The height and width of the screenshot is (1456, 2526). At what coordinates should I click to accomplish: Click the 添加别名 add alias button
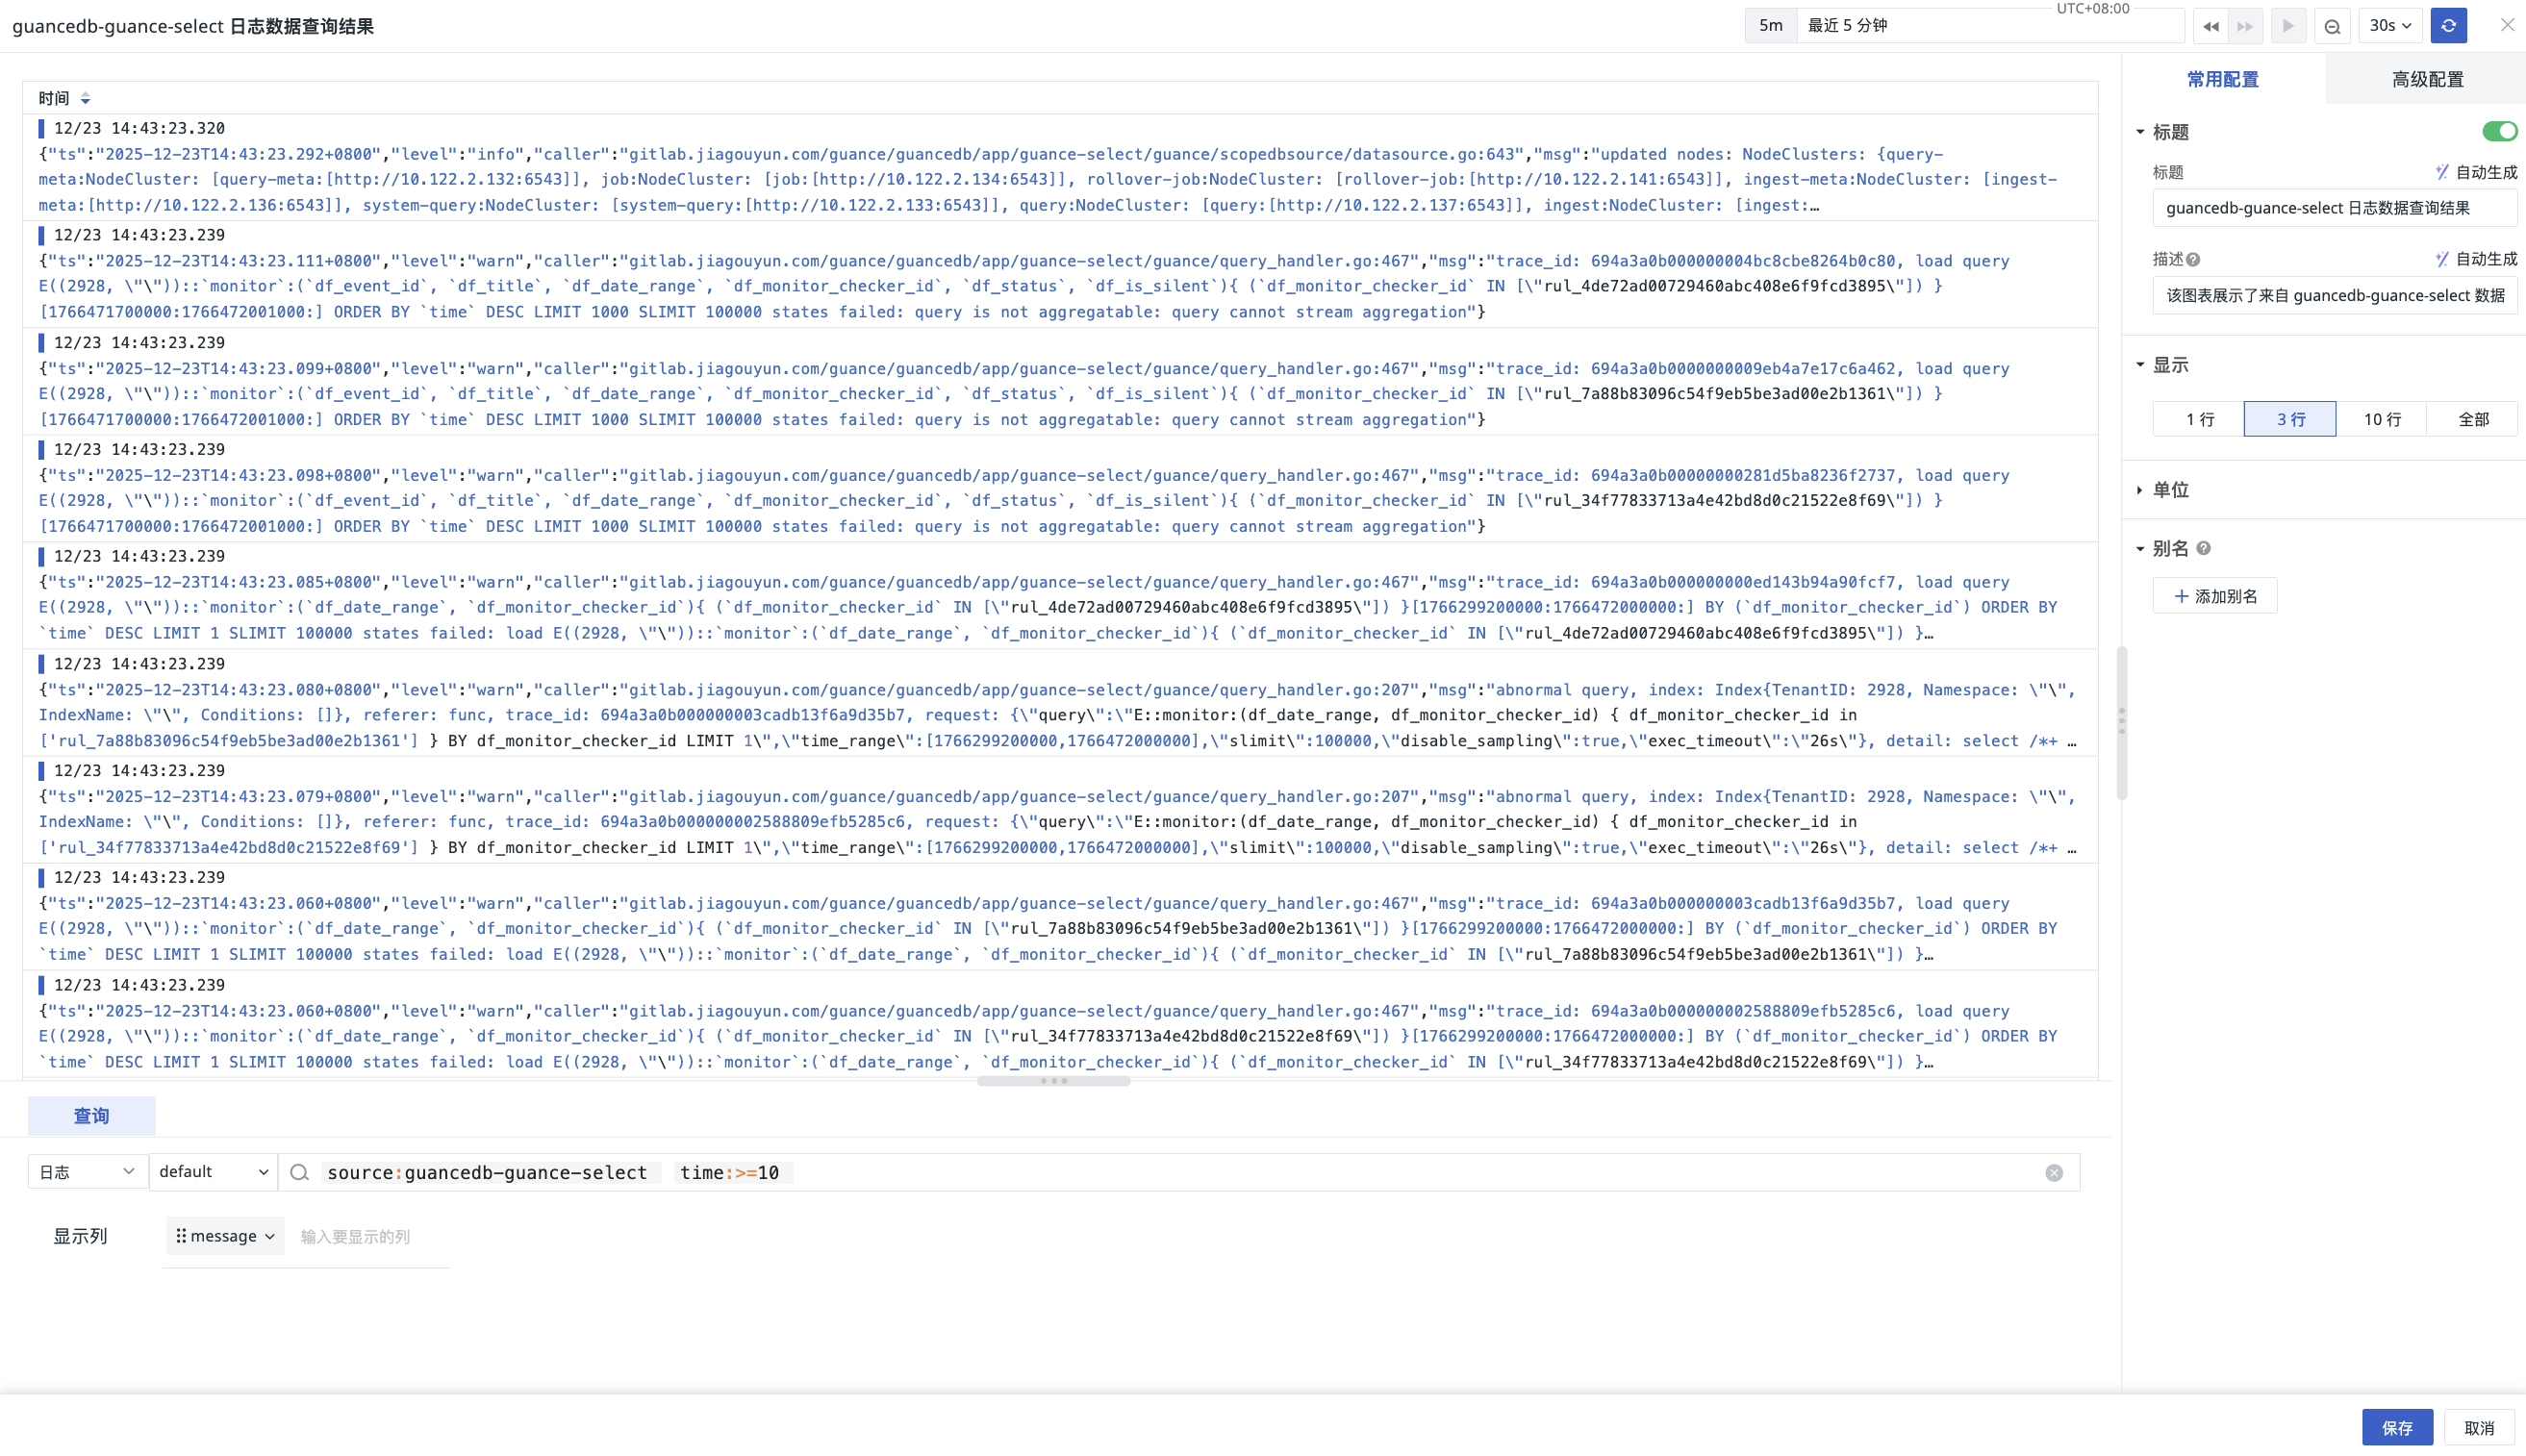point(2215,596)
